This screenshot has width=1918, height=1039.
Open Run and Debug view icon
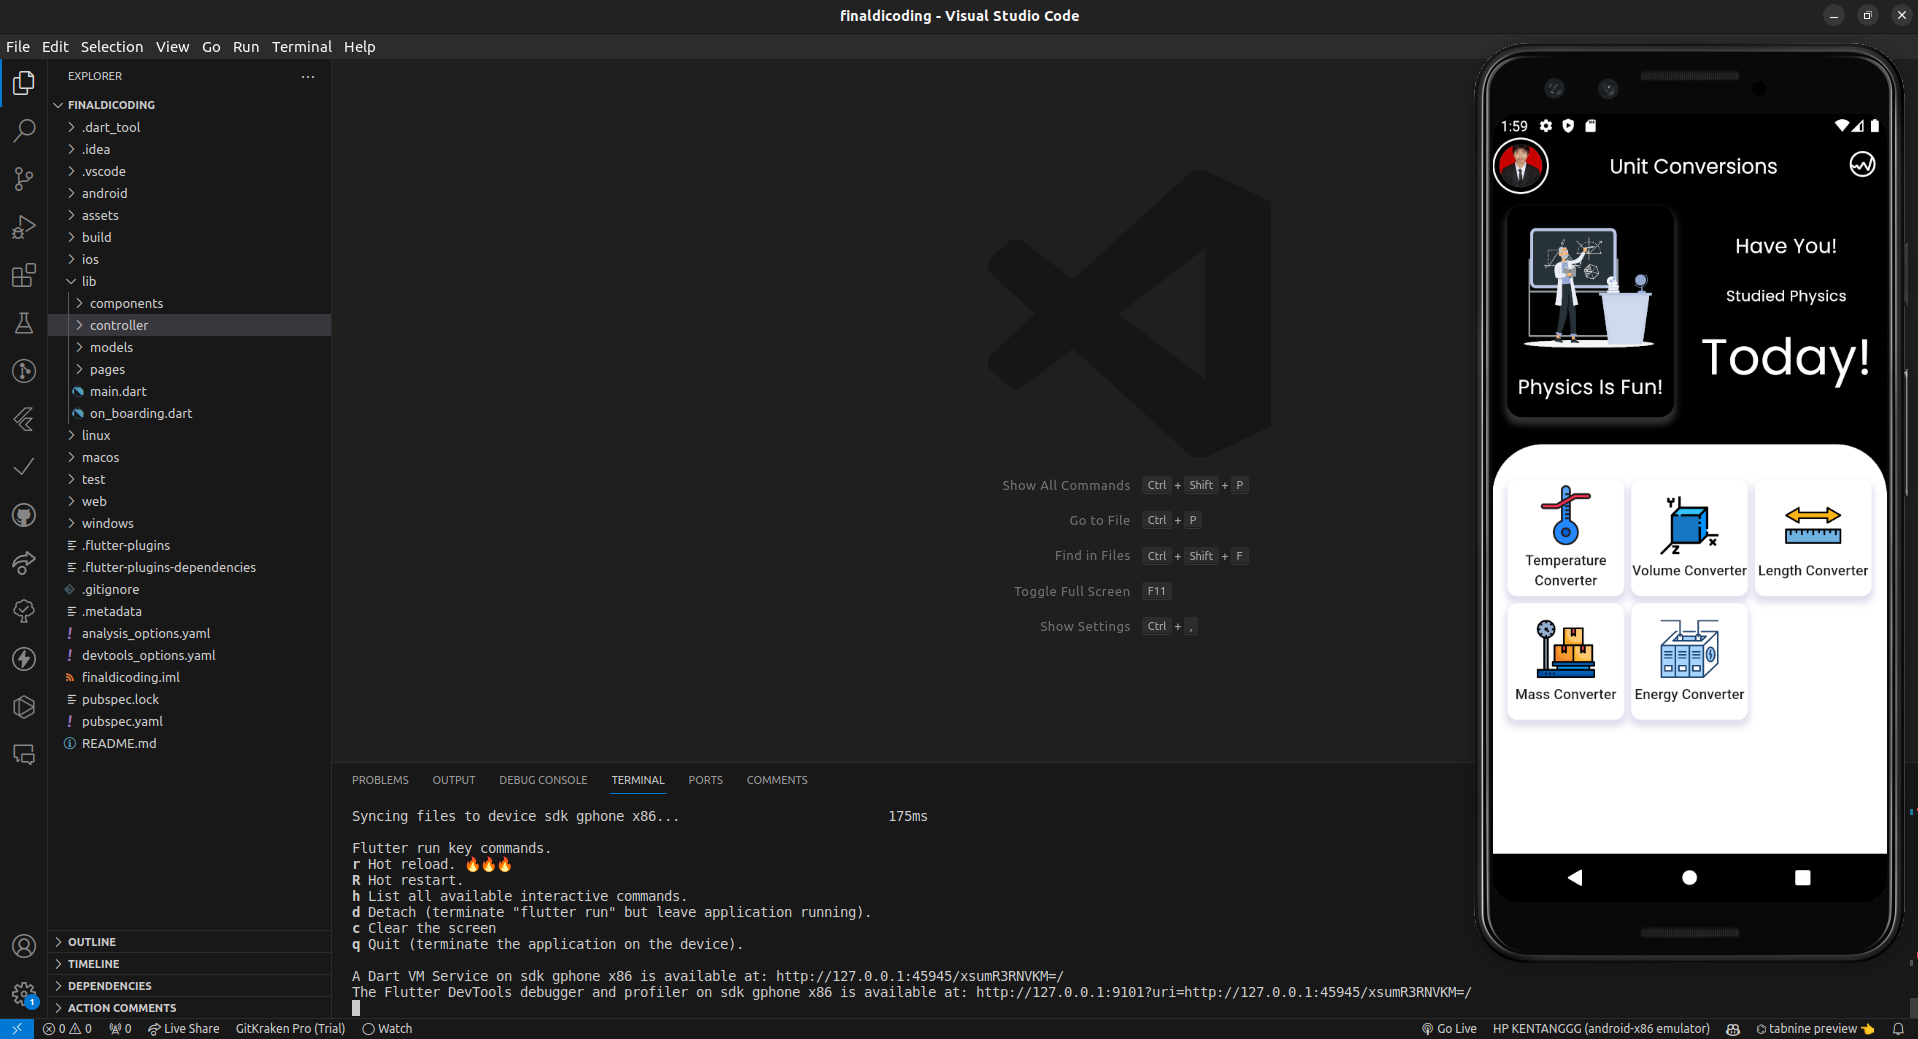click(x=24, y=227)
